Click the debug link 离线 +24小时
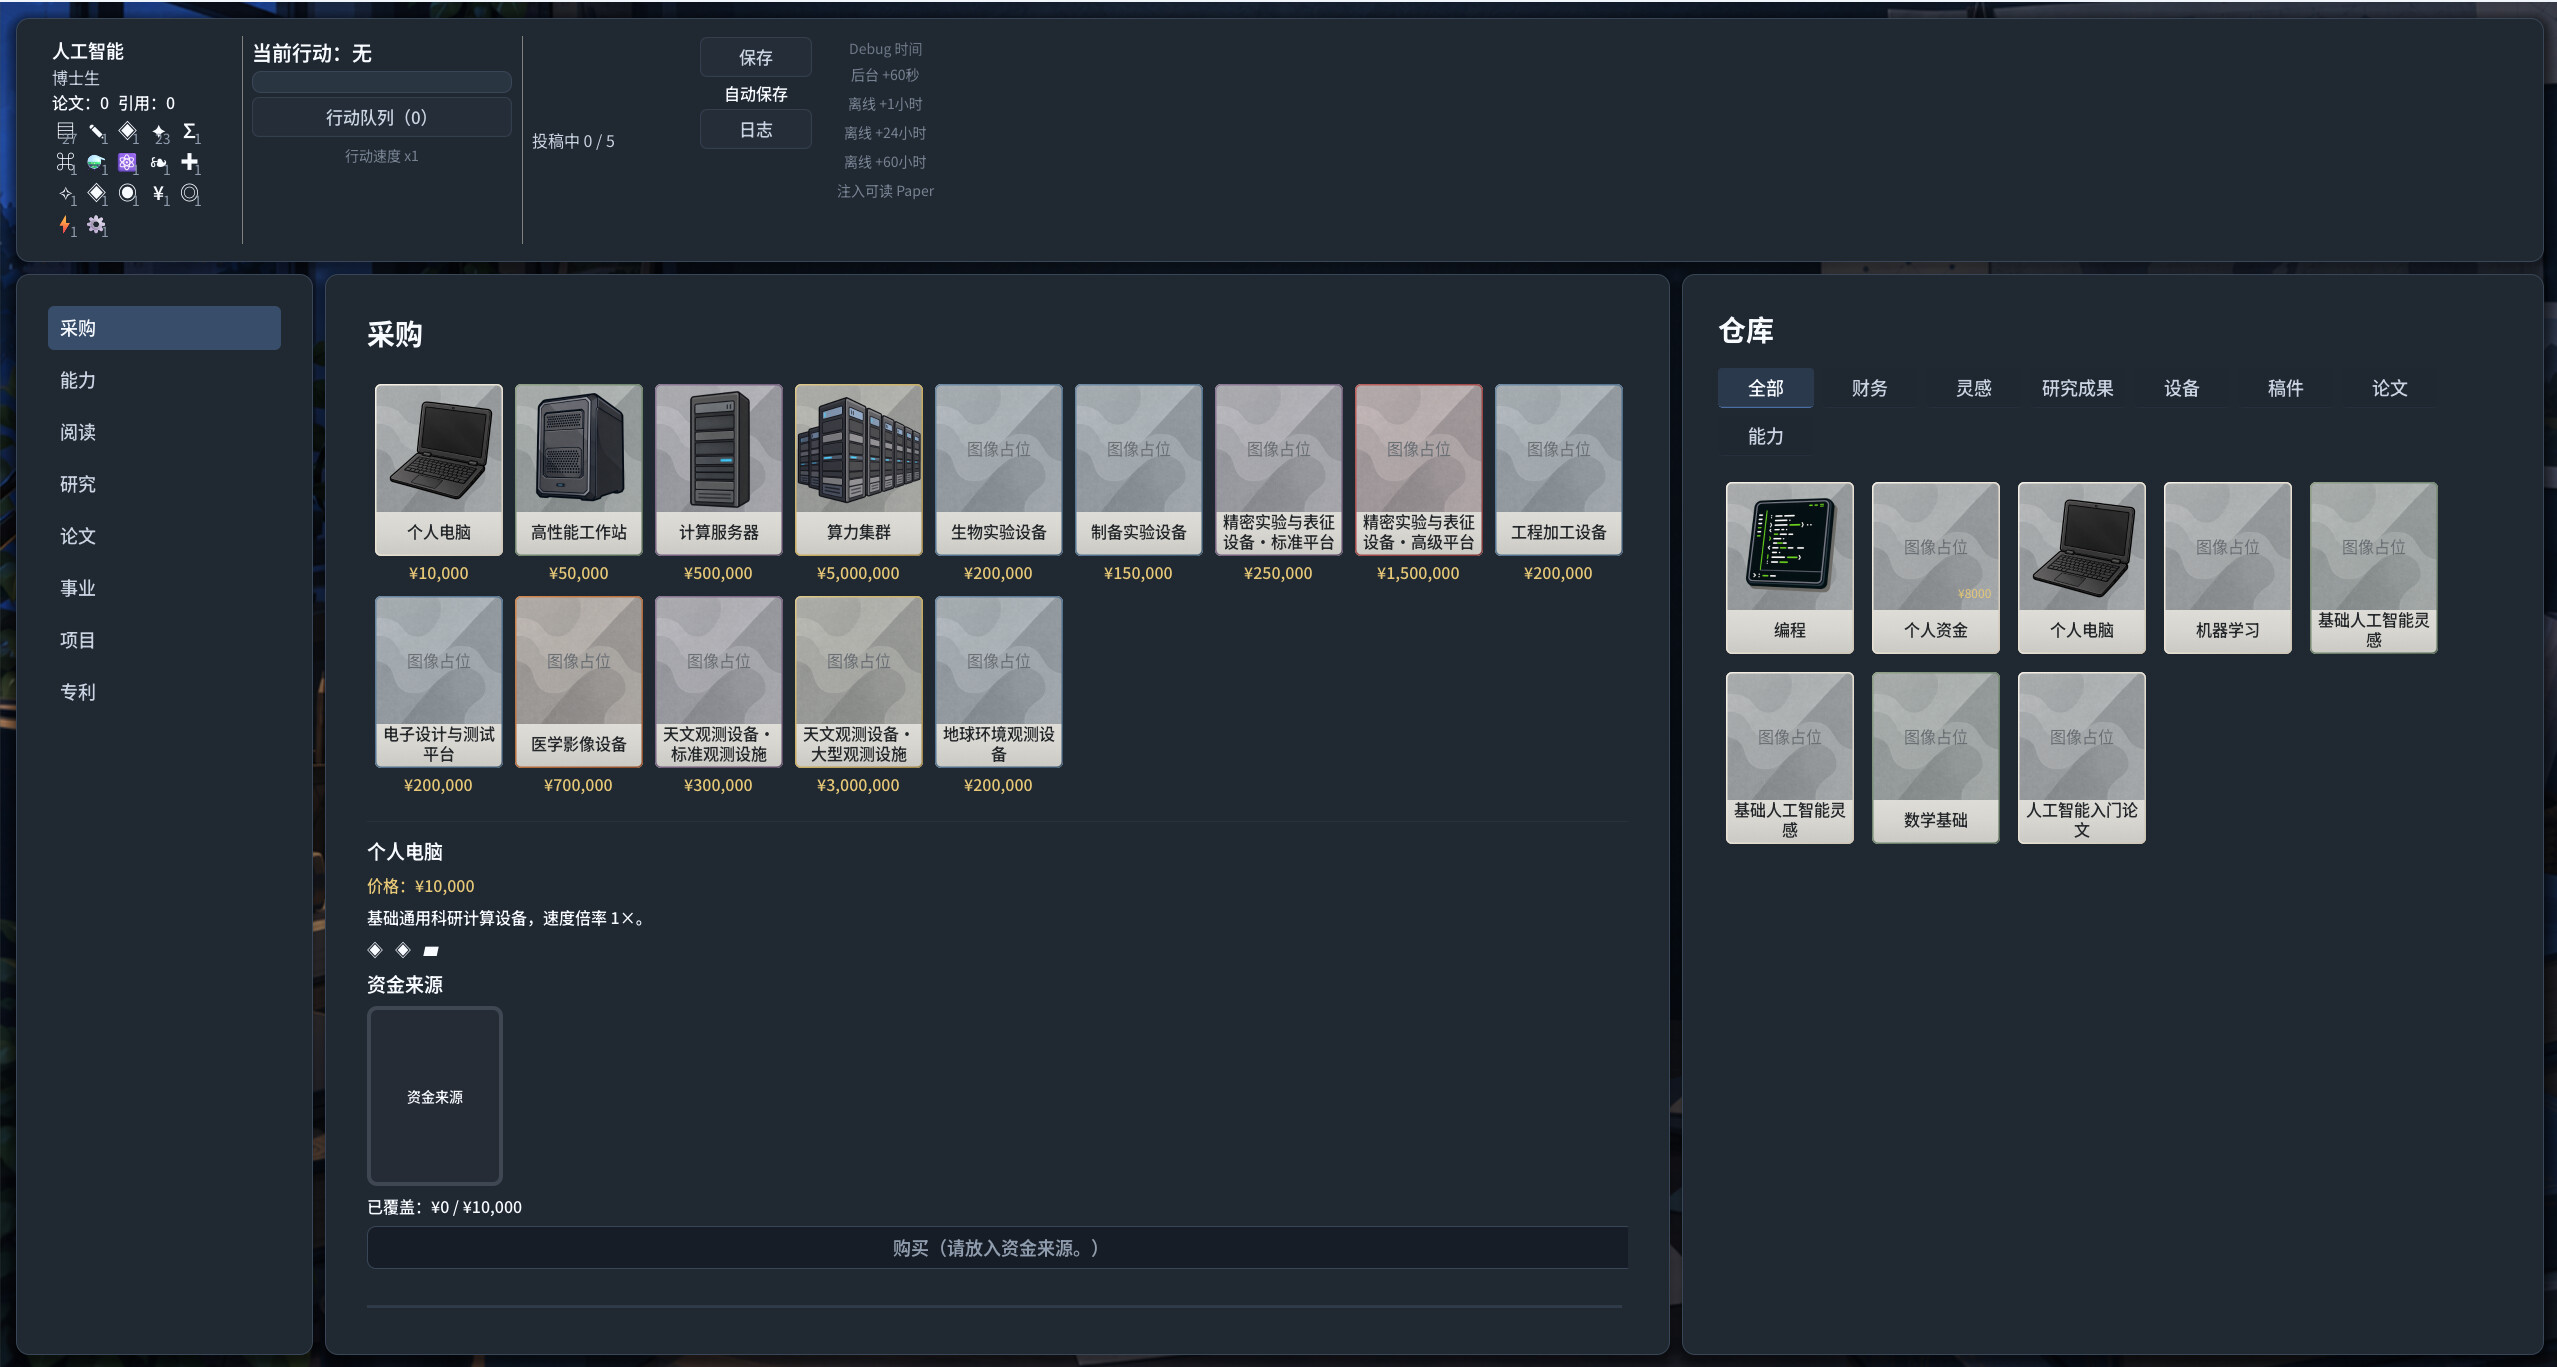Viewport: 2557px width, 1367px height. coord(885,133)
